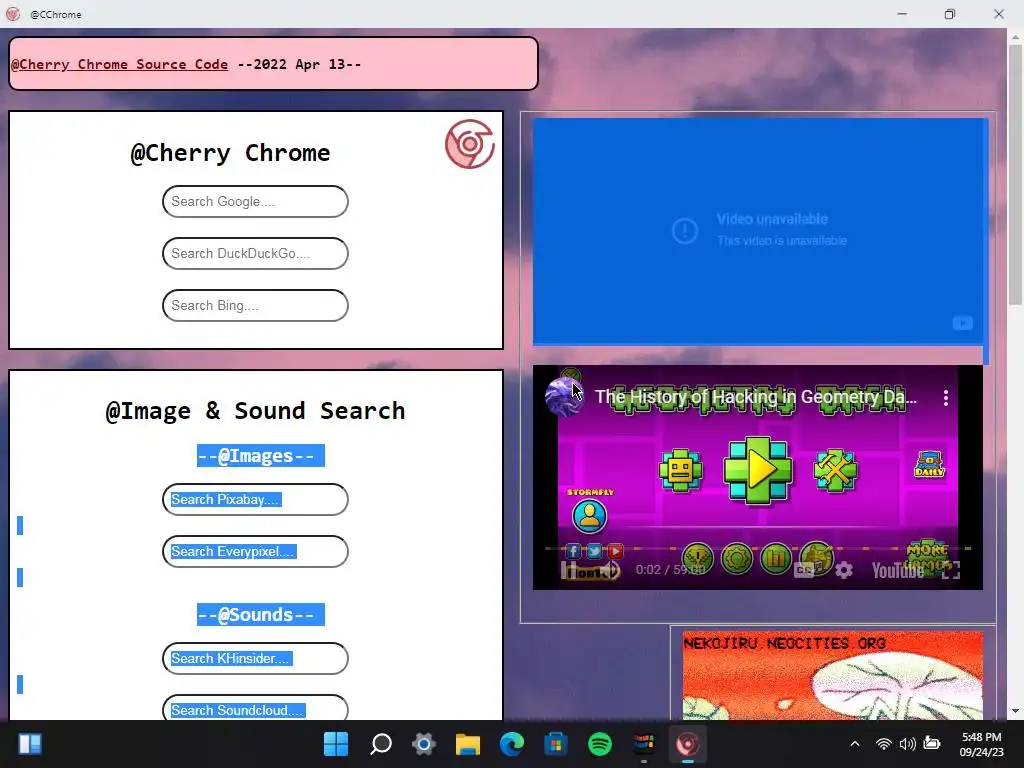The image size is (1024, 768).
Task: Click the @CChrome title bar app icon
Action: coord(13,14)
